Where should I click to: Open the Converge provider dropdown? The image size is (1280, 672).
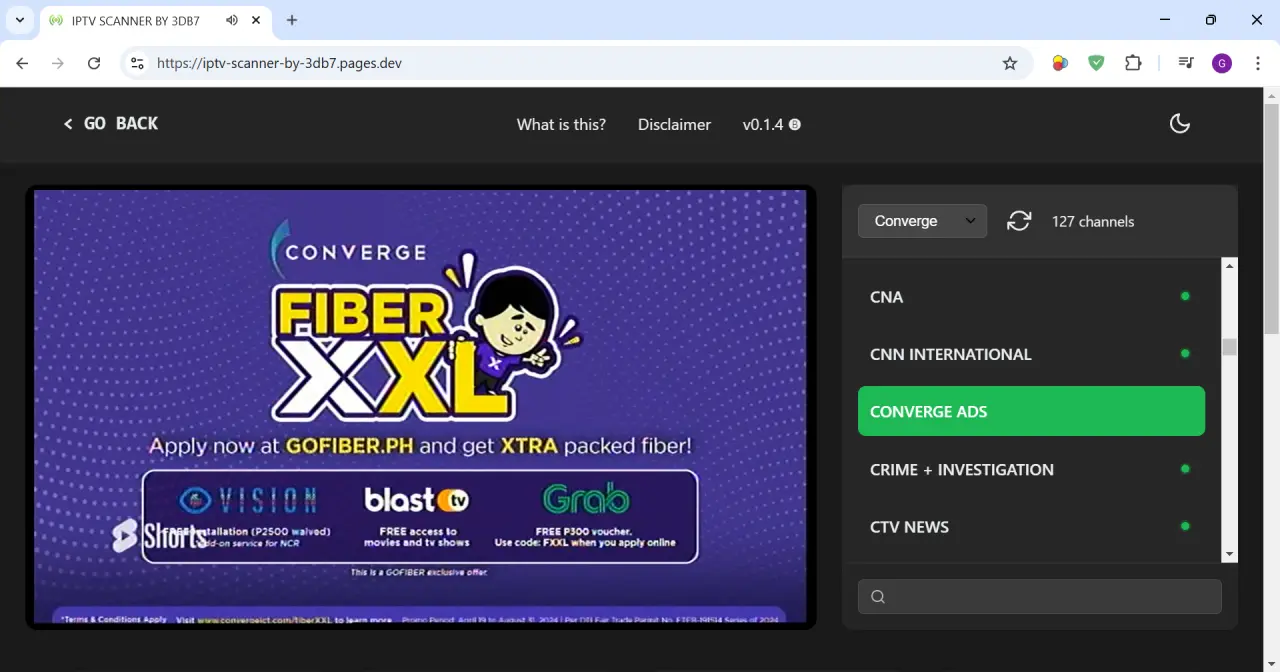pos(922,221)
